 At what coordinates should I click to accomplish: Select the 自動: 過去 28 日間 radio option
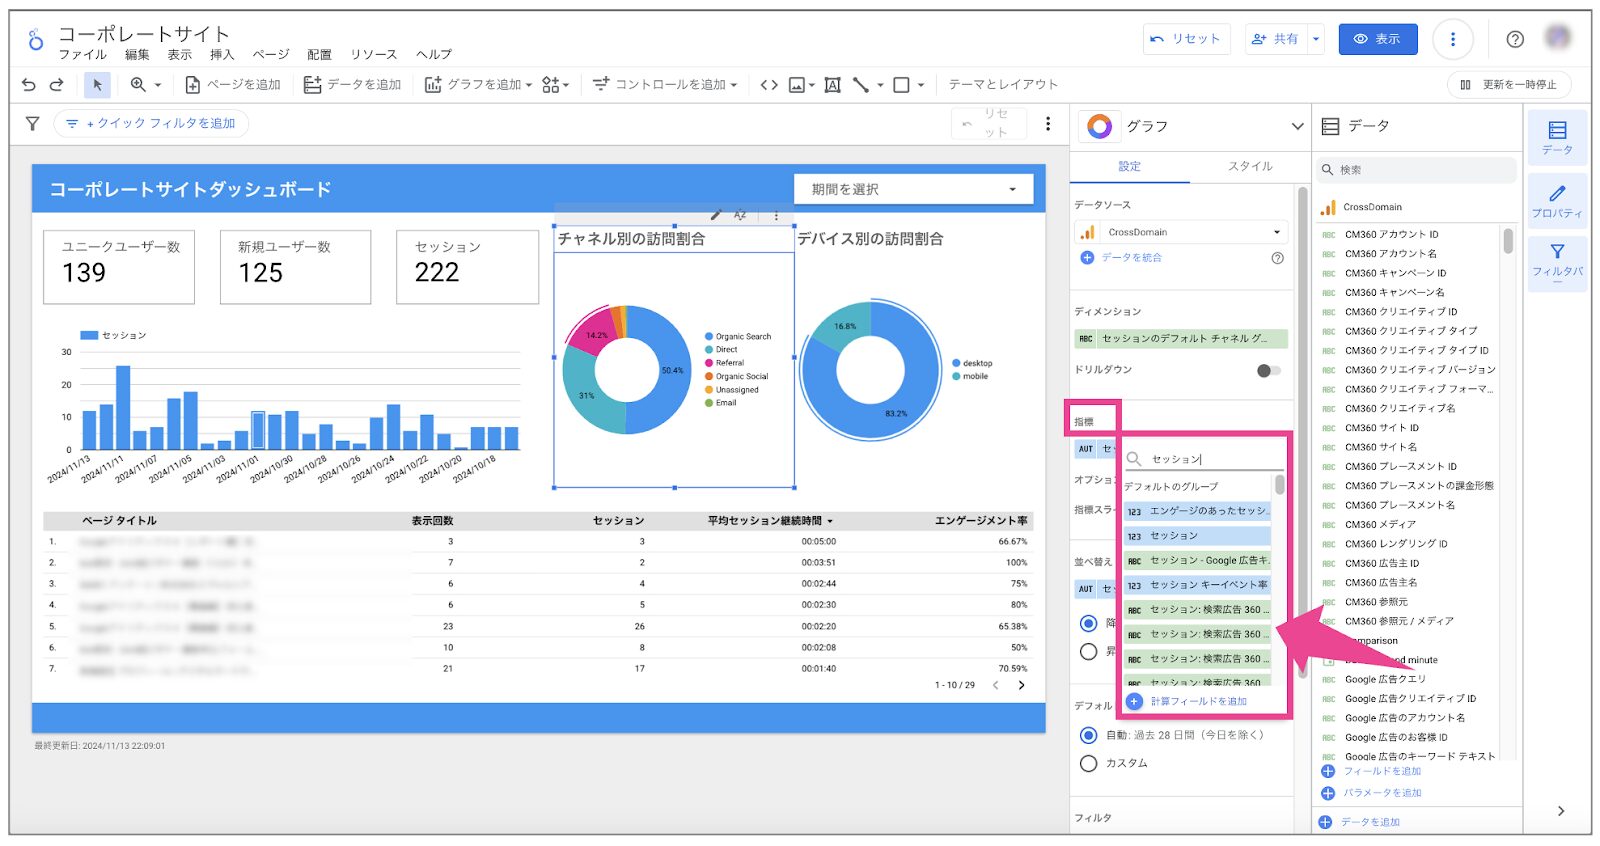pos(1089,735)
